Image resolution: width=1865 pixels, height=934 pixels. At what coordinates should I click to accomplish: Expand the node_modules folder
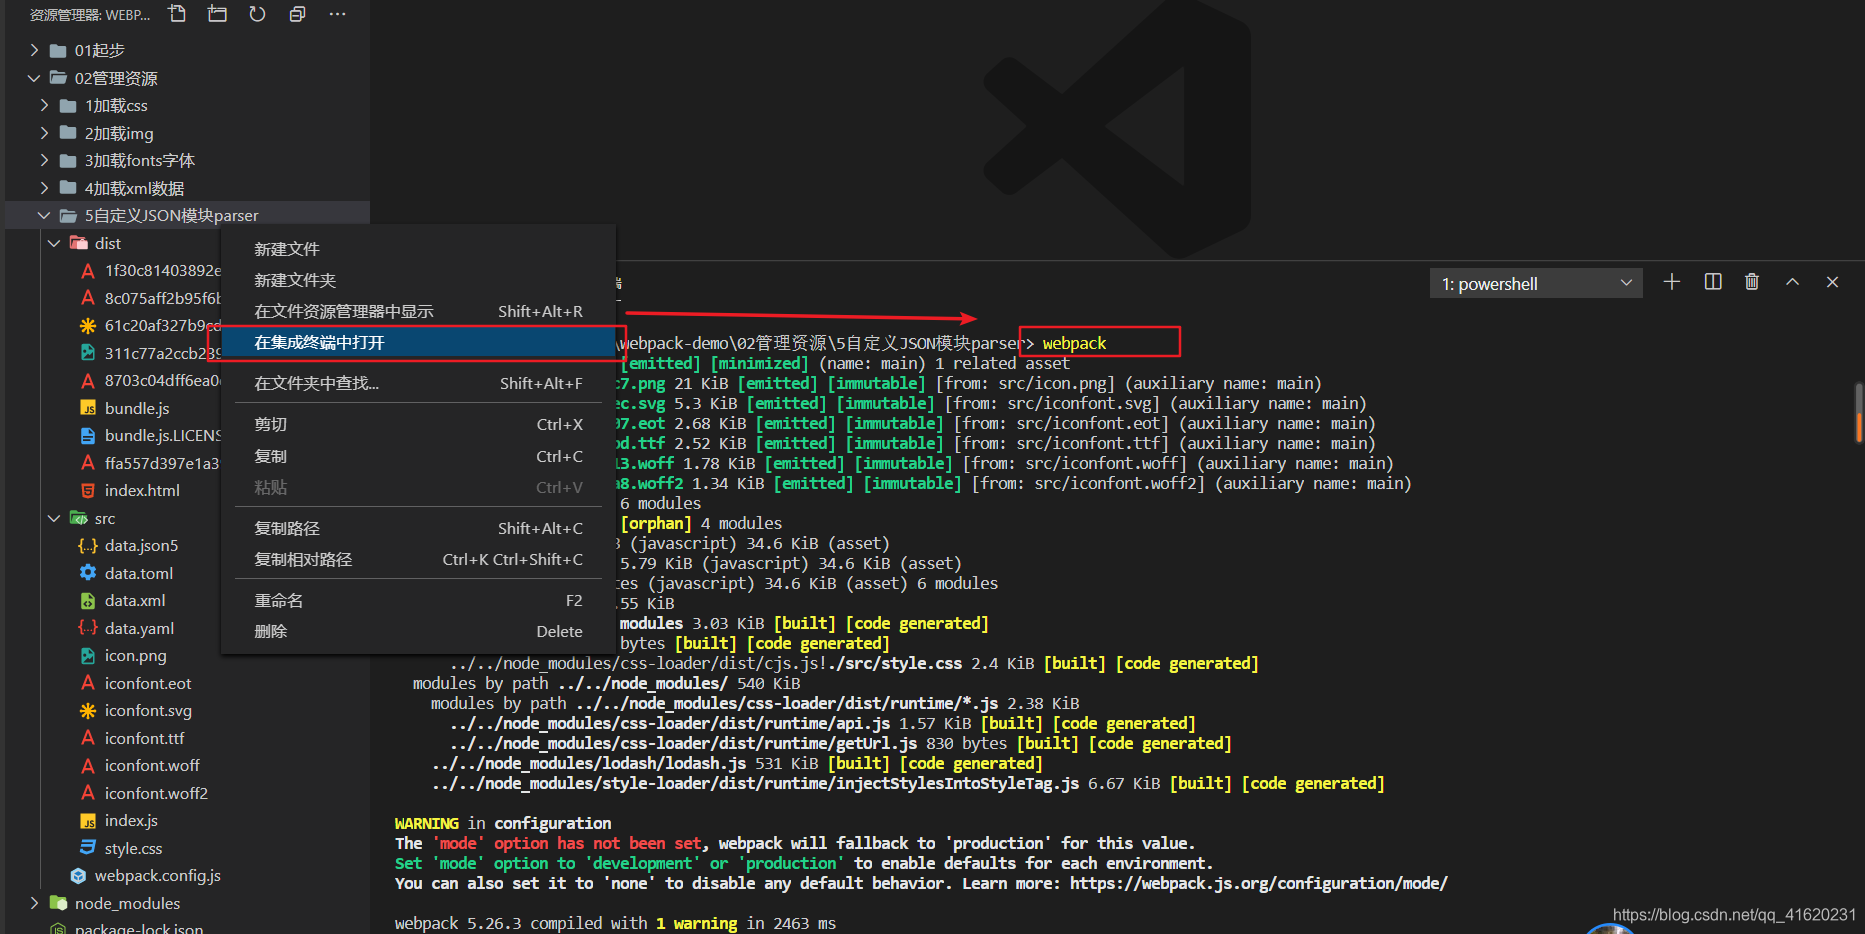point(34,903)
